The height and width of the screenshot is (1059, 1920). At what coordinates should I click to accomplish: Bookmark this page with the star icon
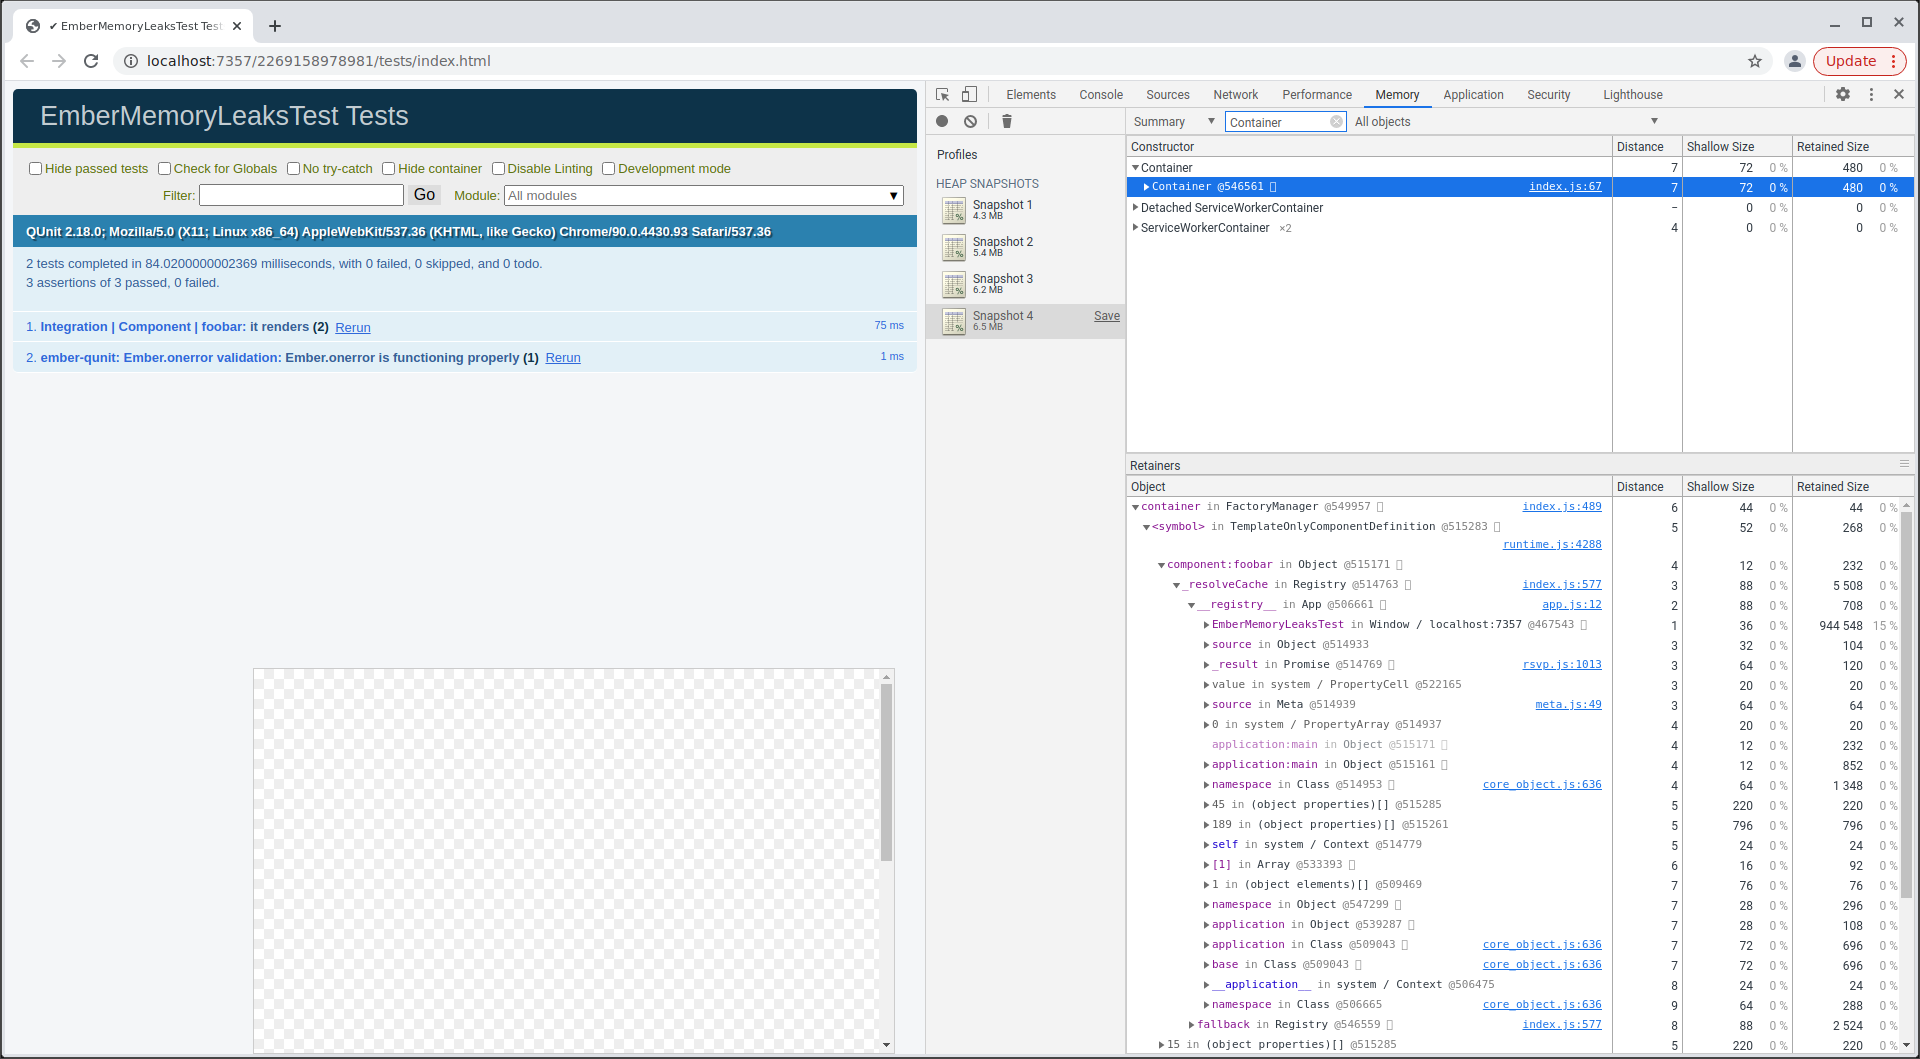coord(1755,61)
